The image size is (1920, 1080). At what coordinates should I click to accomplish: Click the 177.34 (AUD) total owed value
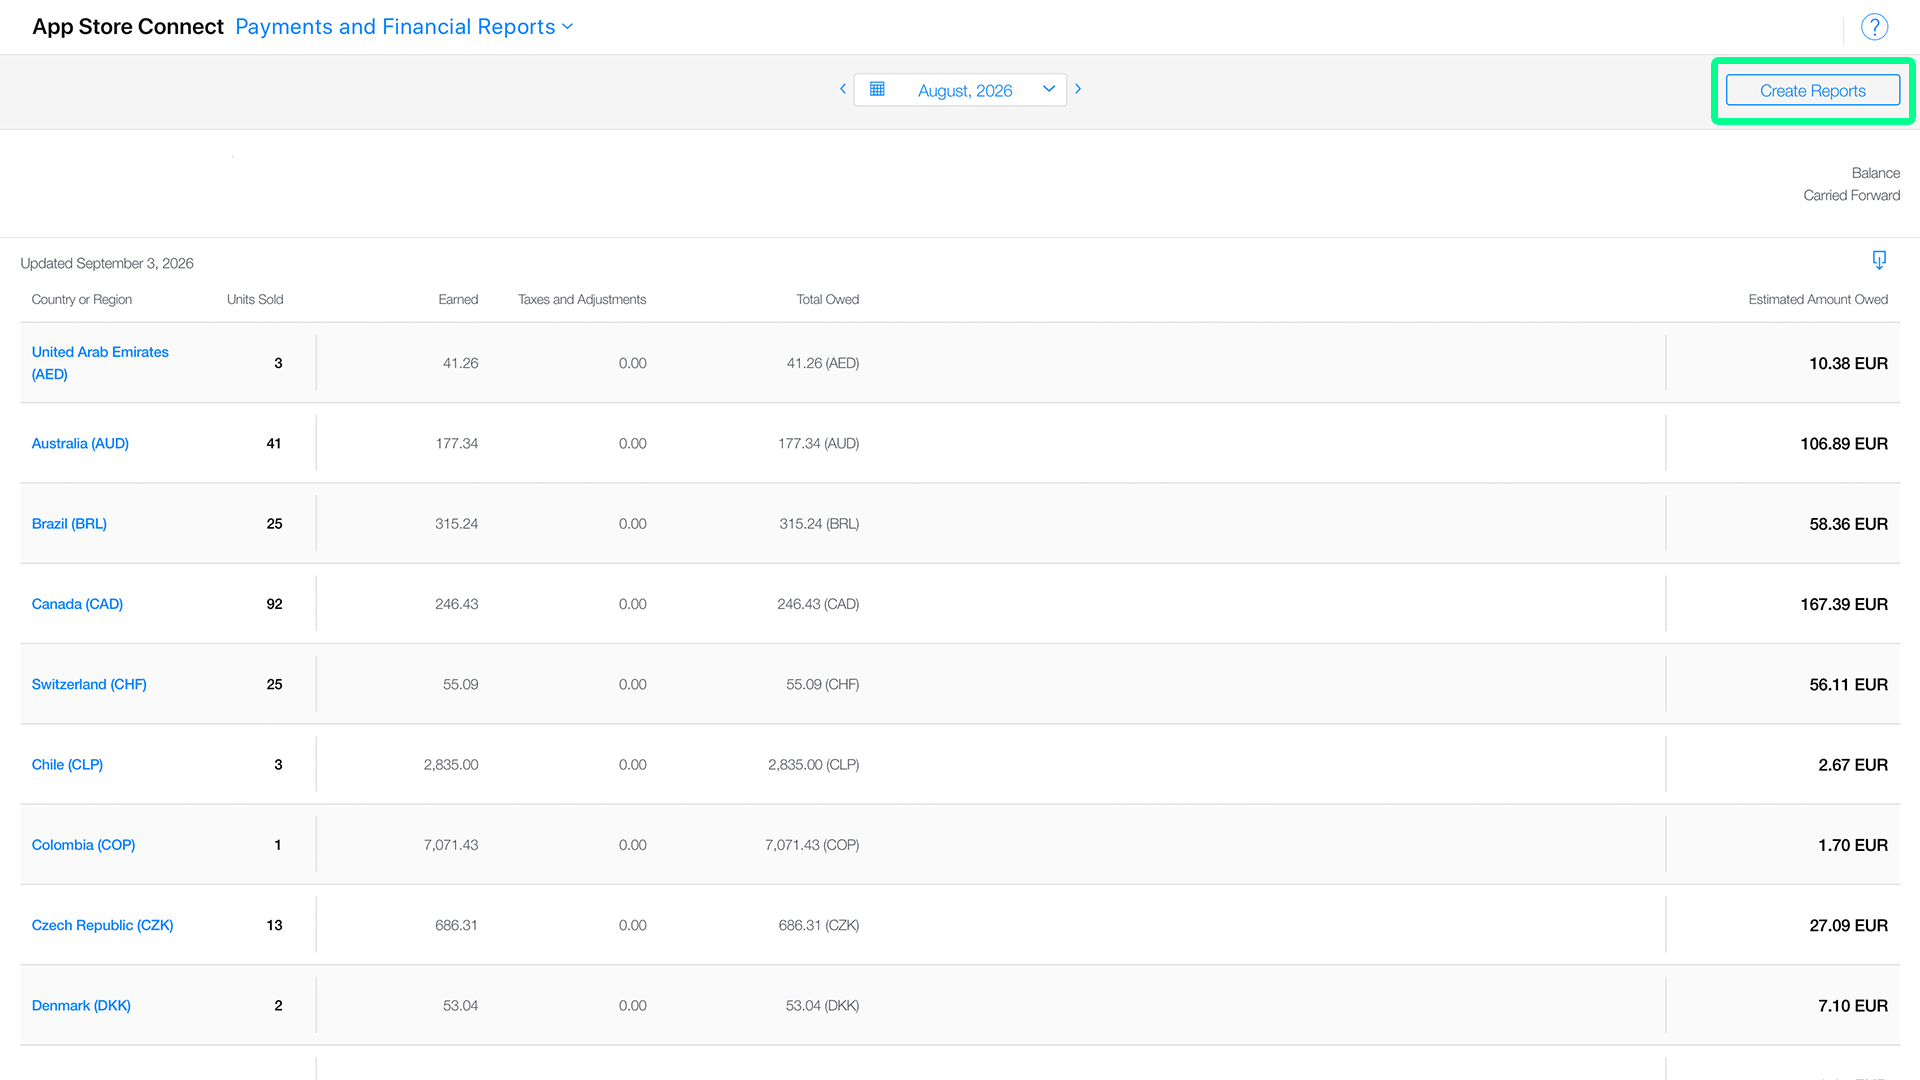point(818,443)
